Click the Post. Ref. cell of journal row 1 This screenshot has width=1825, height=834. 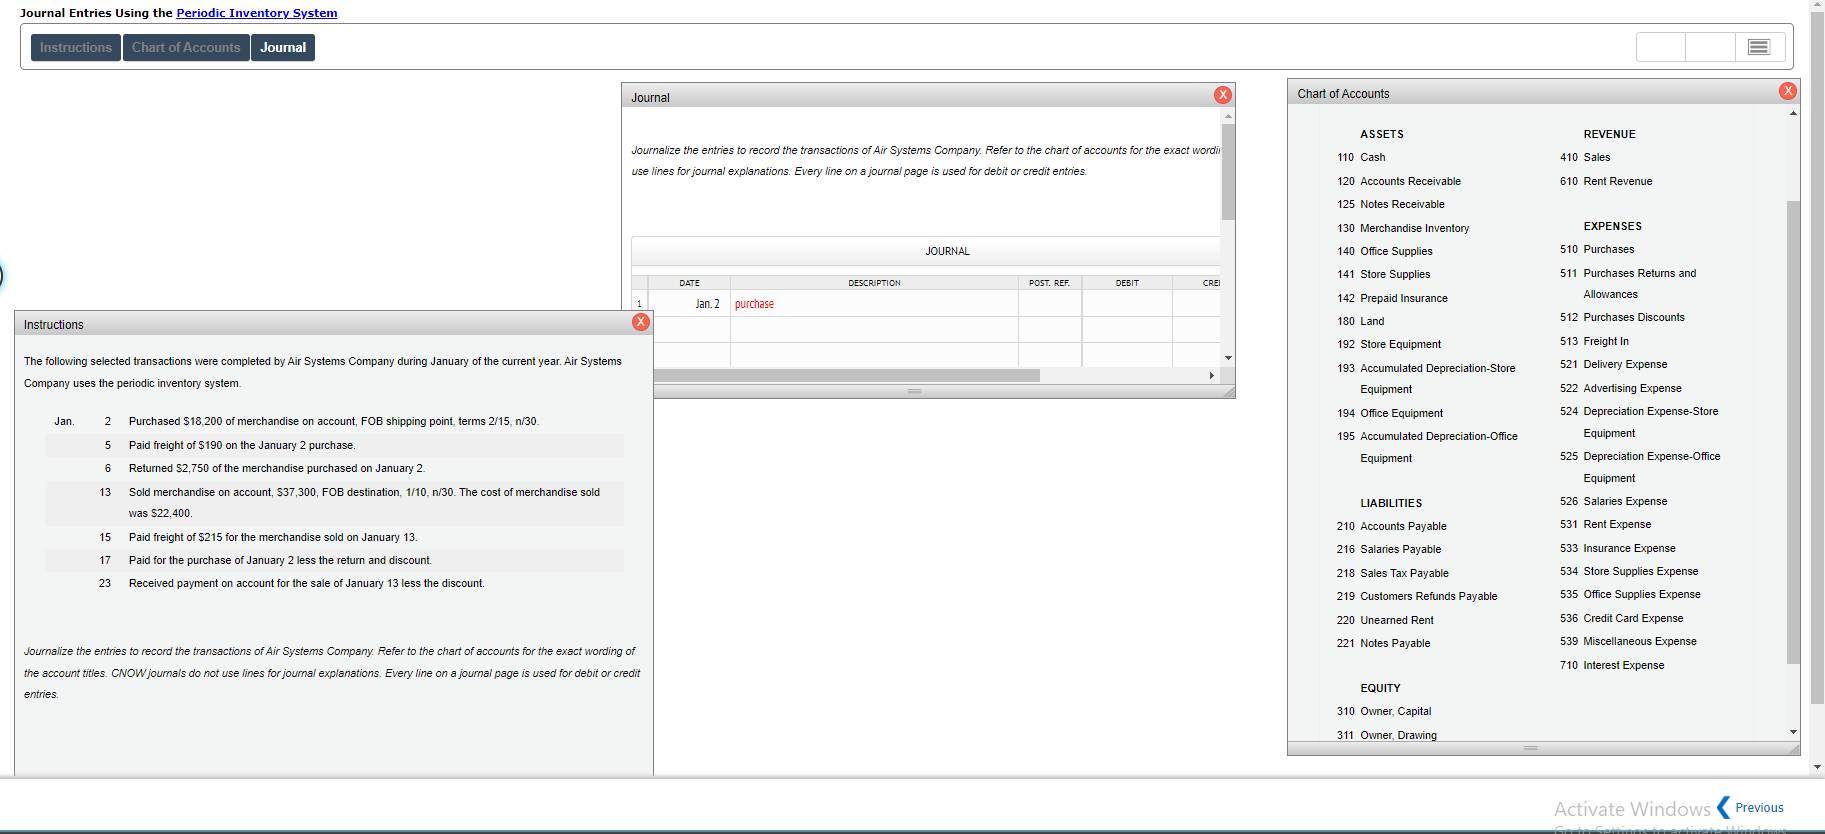click(x=1050, y=304)
